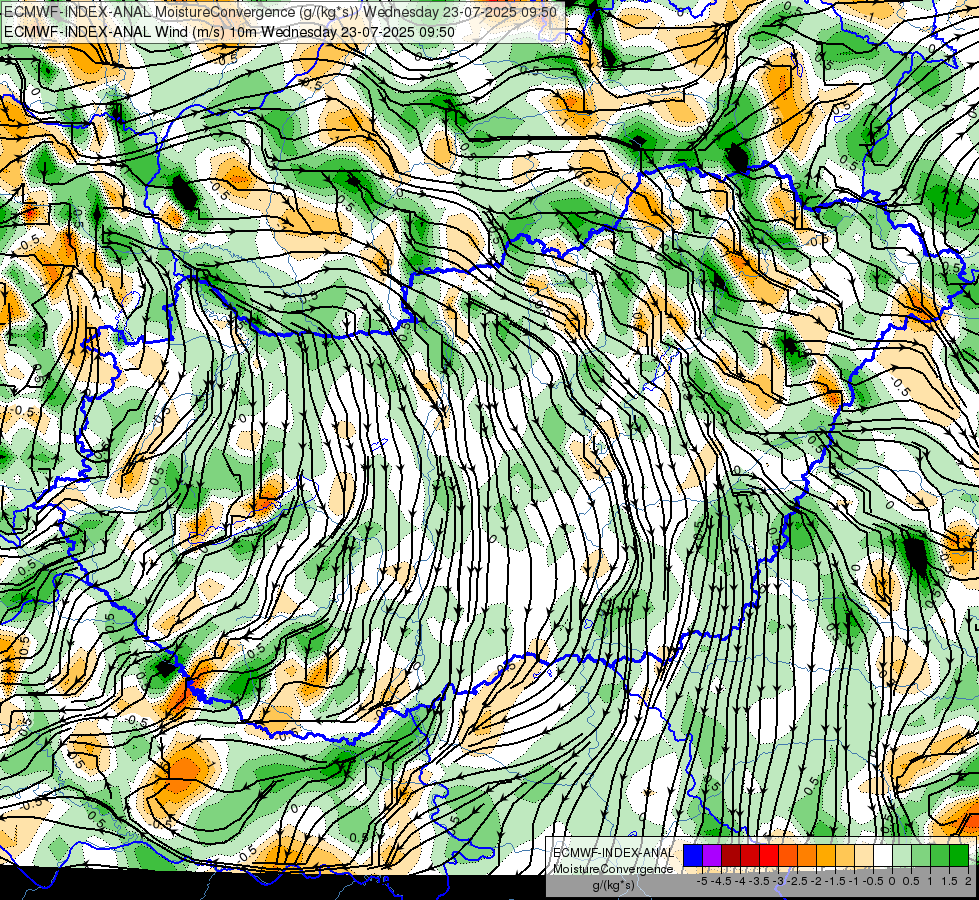Pick the palest green swatch right of 0
Screen dimensions: 979x900
coord(902,855)
